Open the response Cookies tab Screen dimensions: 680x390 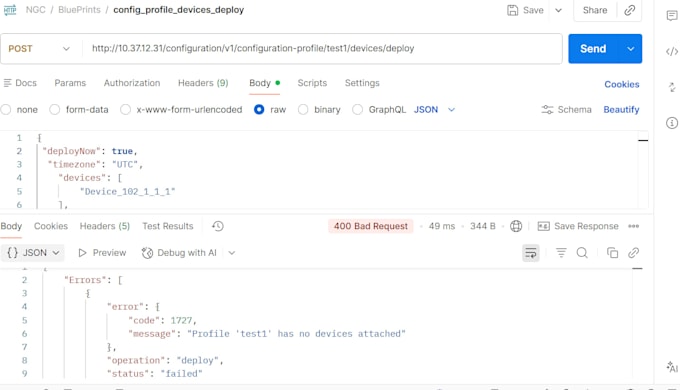51,226
